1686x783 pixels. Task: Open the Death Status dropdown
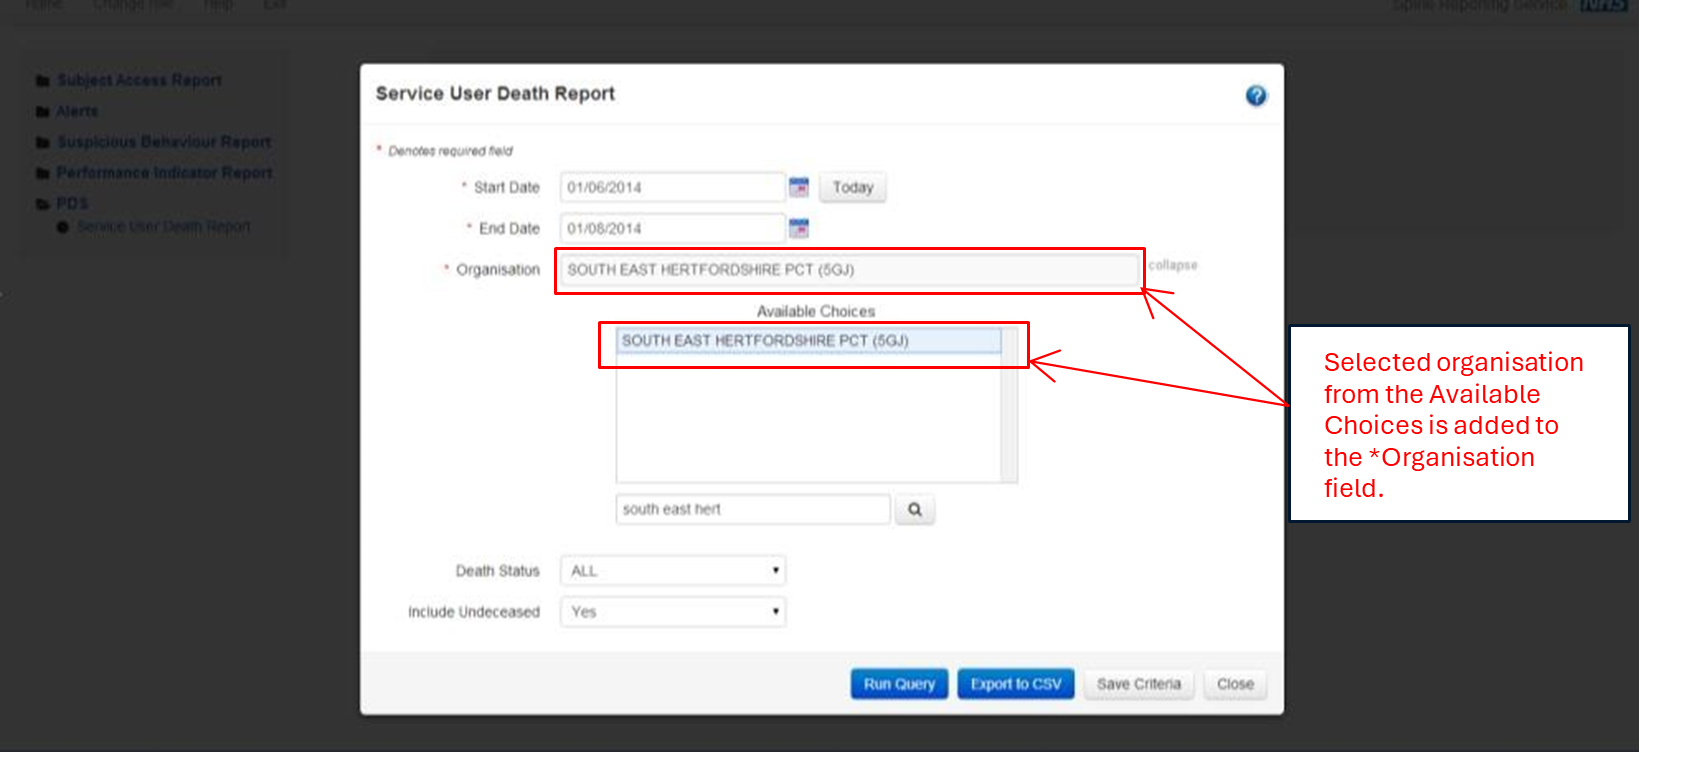(673, 571)
